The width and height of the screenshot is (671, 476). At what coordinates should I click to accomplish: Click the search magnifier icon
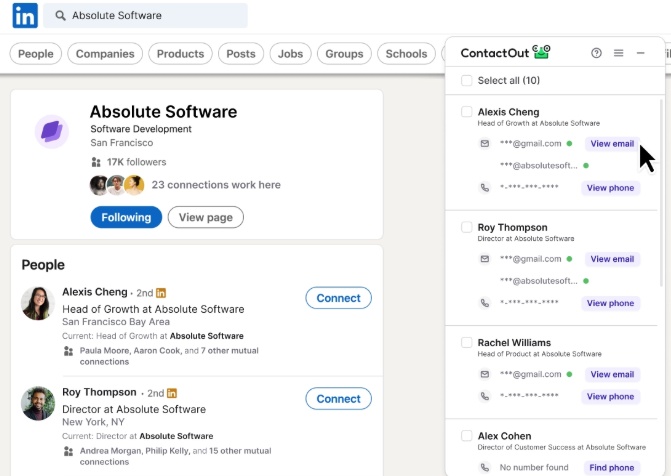coord(60,15)
